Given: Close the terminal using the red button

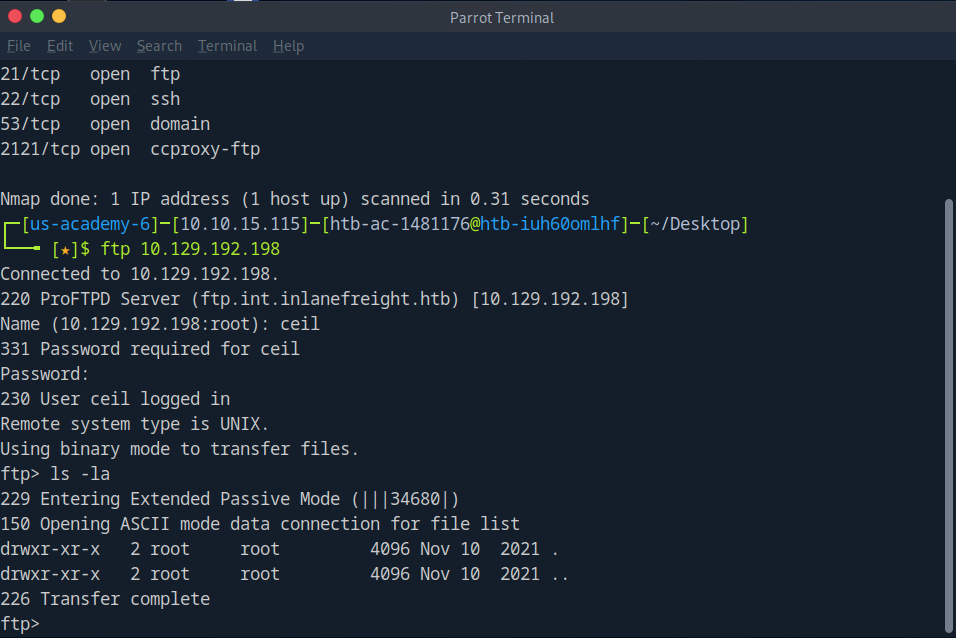Looking at the screenshot, I should [x=14, y=16].
